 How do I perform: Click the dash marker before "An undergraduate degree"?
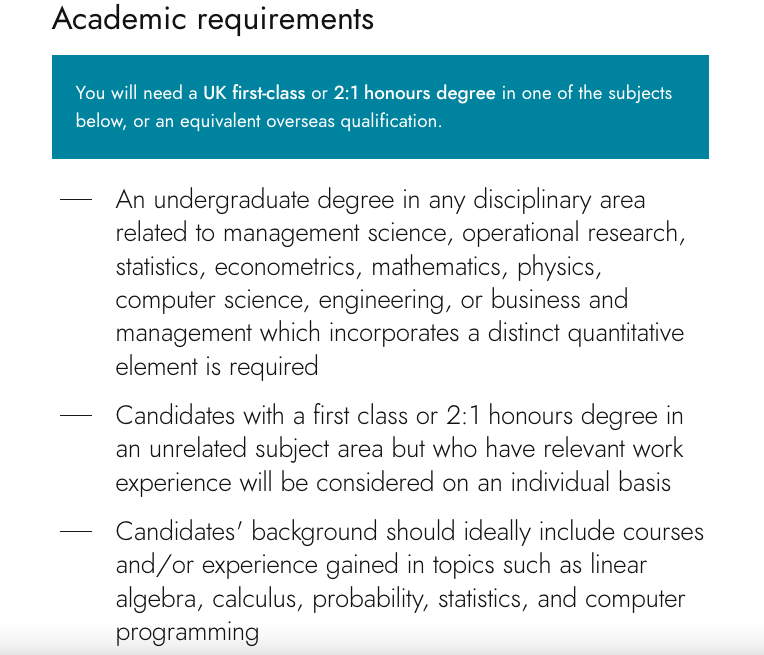(x=76, y=200)
